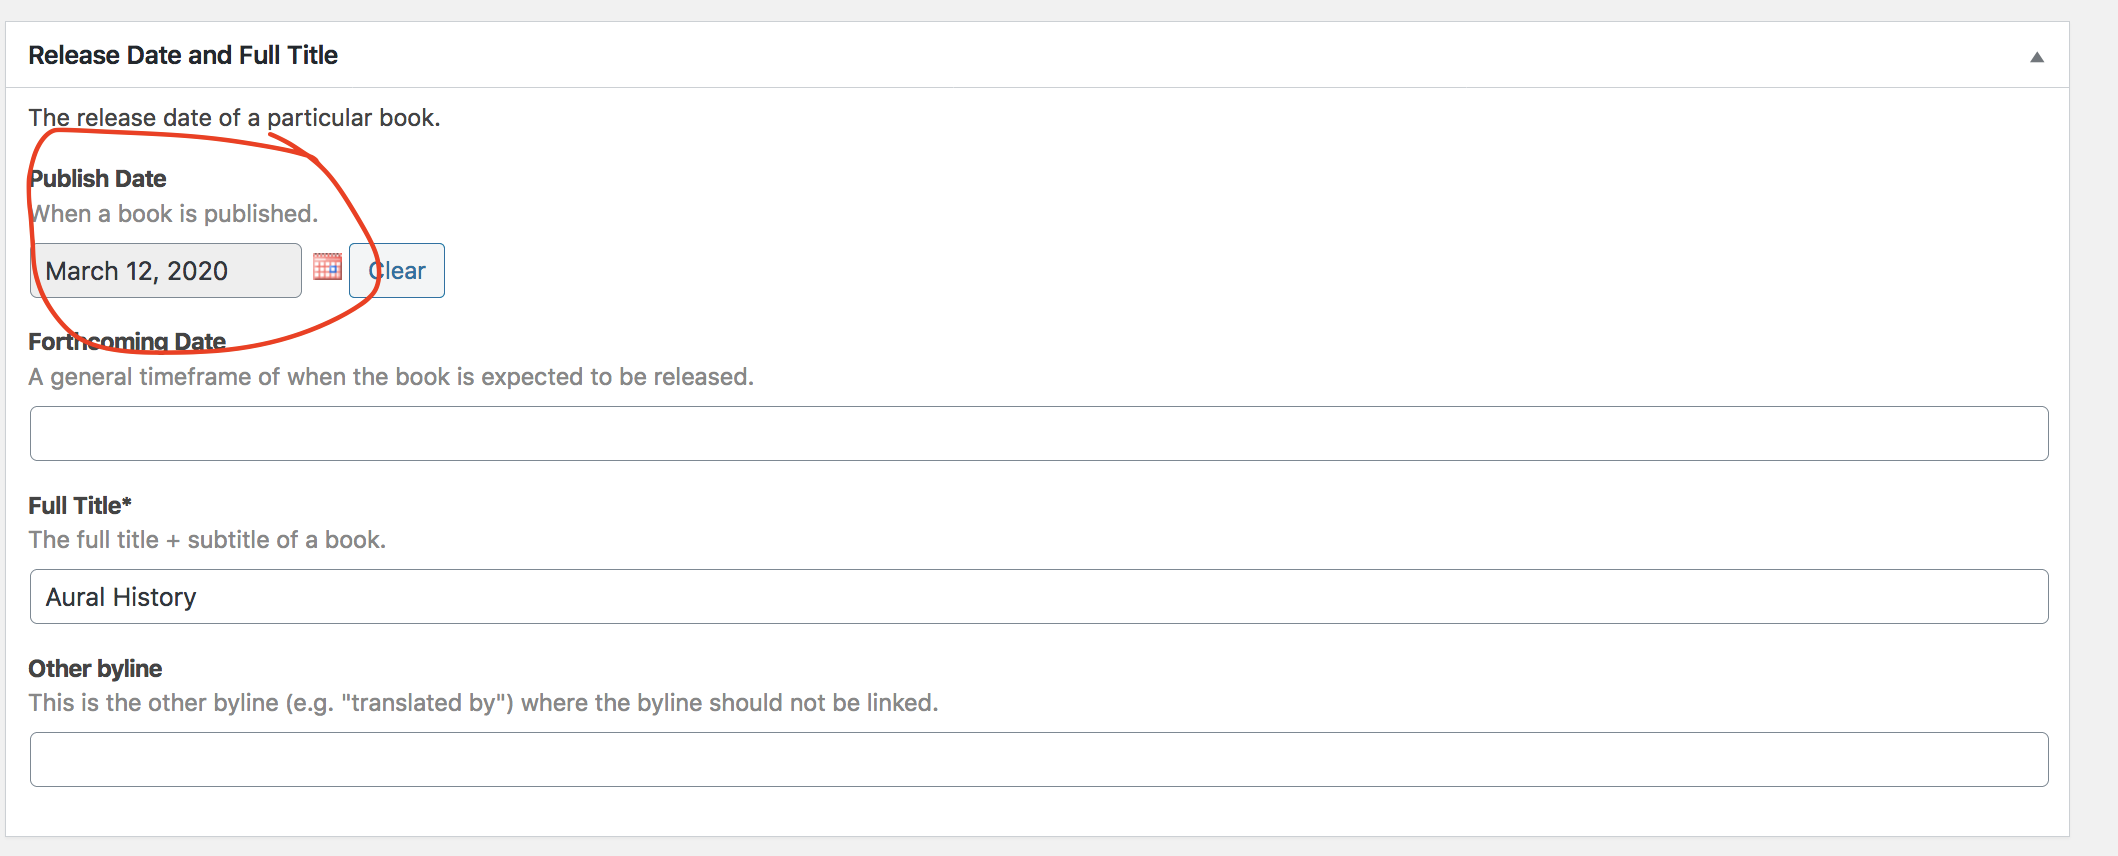Click the Release Date and Full Title heading
The image size is (2118, 856).
[183, 55]
